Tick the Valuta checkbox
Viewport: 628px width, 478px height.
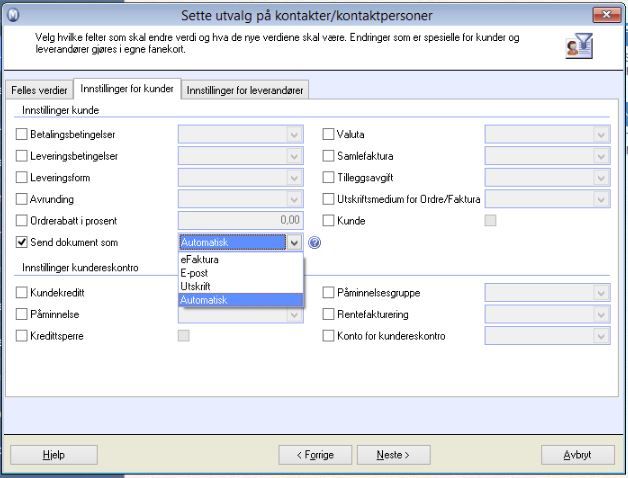[328, 133]
